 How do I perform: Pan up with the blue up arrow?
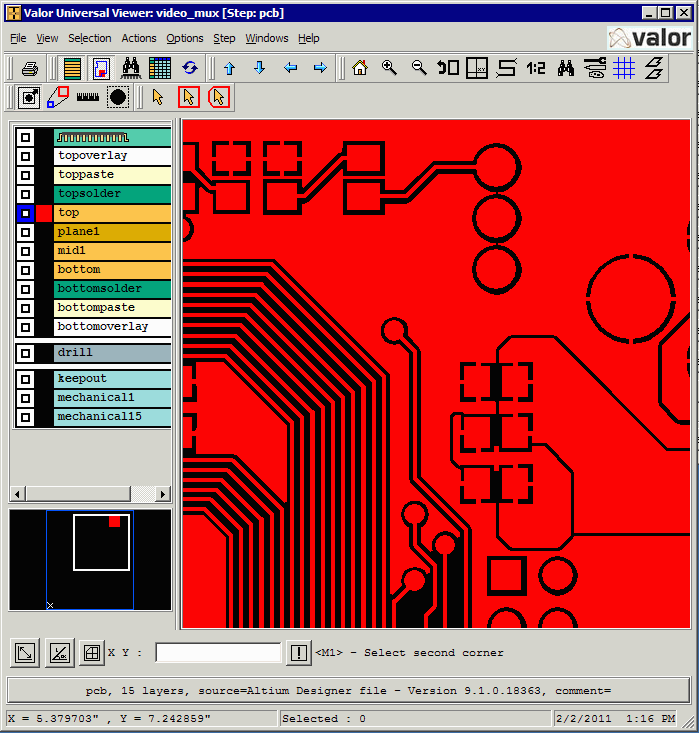(x=229, y=69)
